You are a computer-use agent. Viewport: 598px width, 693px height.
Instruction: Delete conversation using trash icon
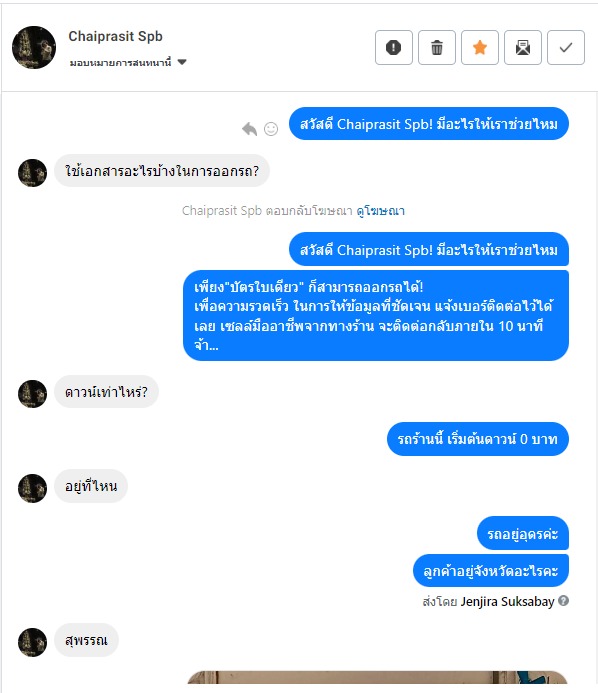(437, 47)
